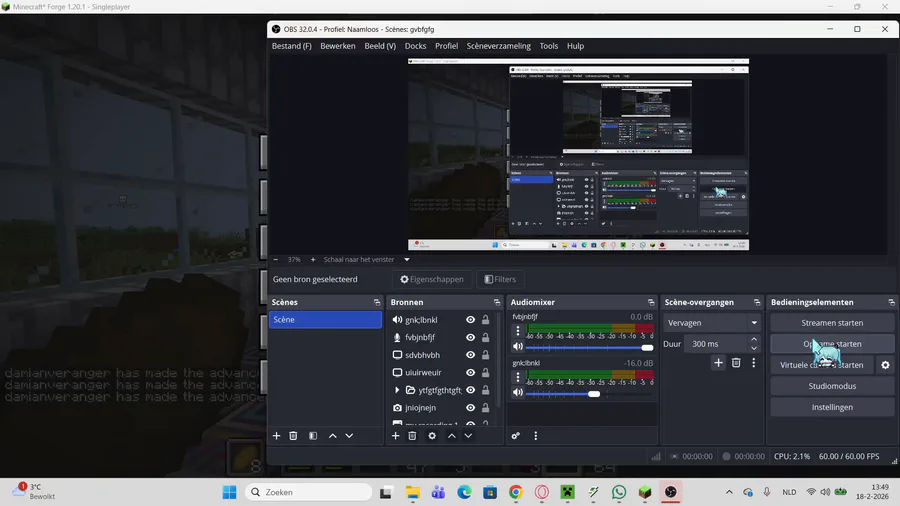Add a new scene with plus icon
900x506 pixels.
click(276, 436)
